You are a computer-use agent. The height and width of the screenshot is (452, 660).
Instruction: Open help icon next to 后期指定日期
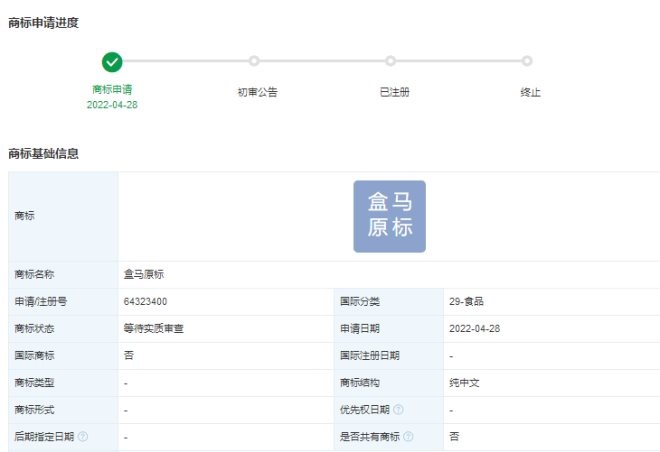click(x=83, y=436)
